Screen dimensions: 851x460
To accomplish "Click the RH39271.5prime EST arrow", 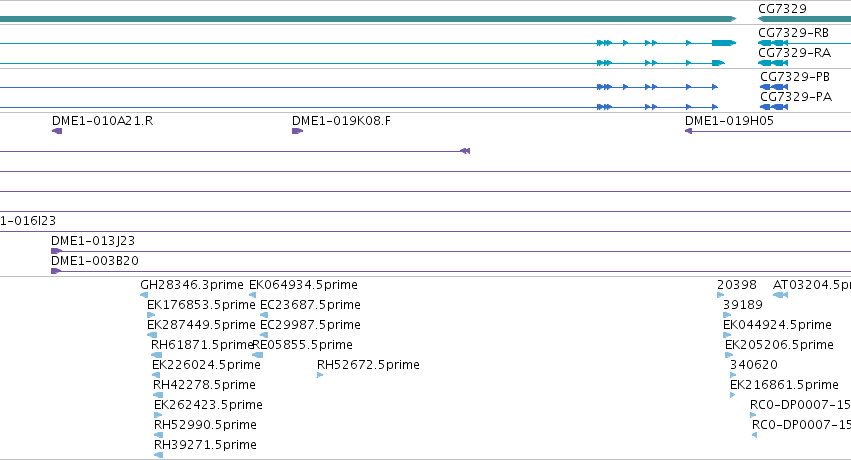I will [158, 455].
